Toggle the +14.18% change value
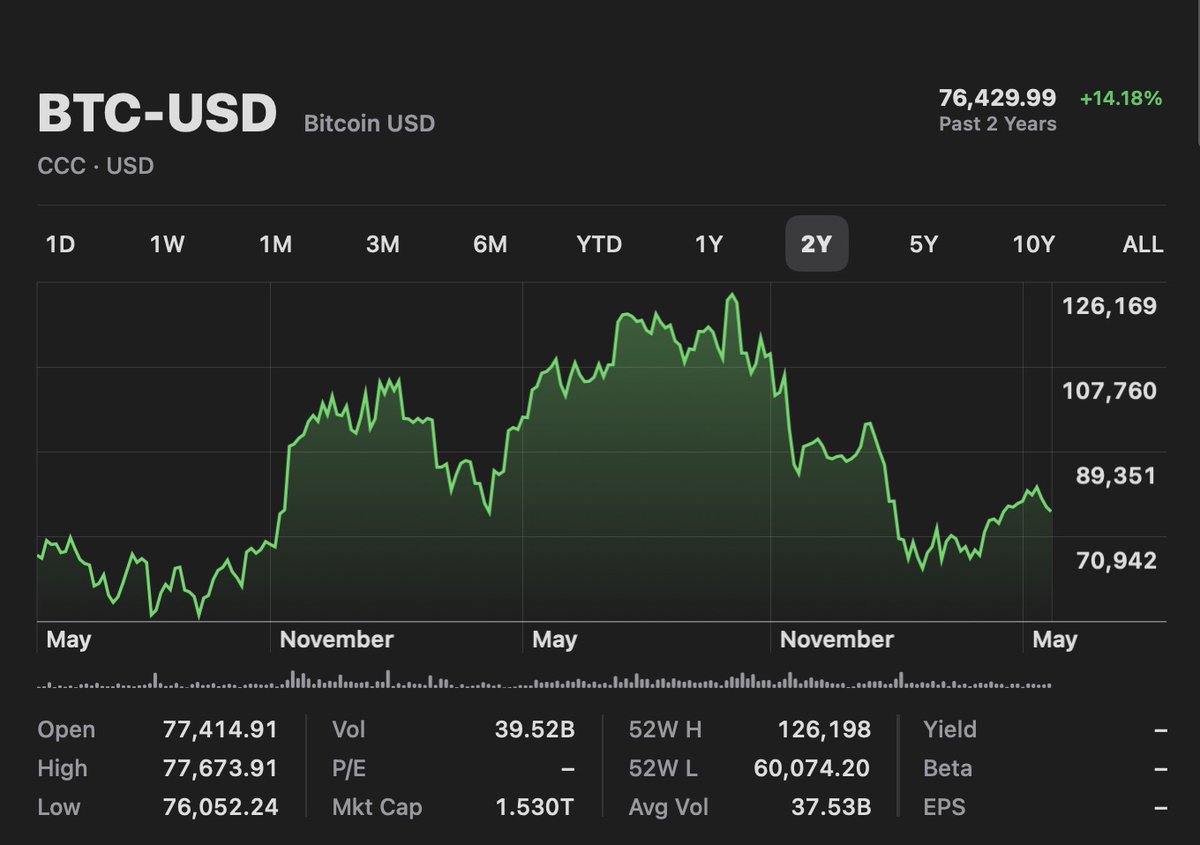 [1121, 98]
